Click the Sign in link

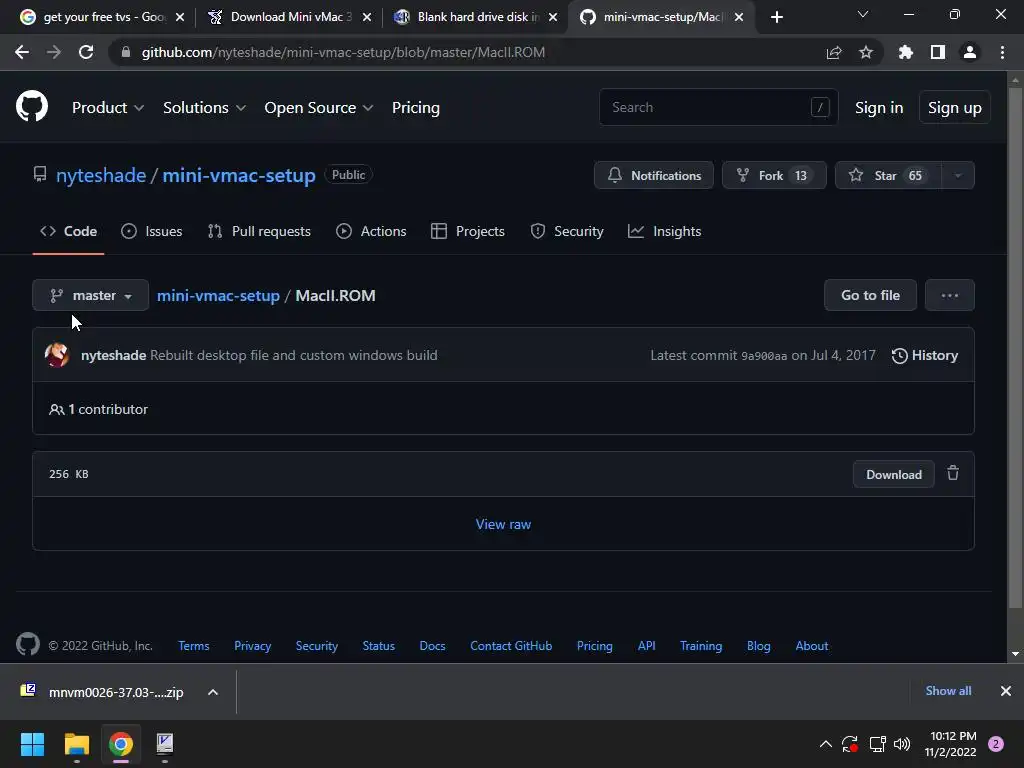coord(879,108)
